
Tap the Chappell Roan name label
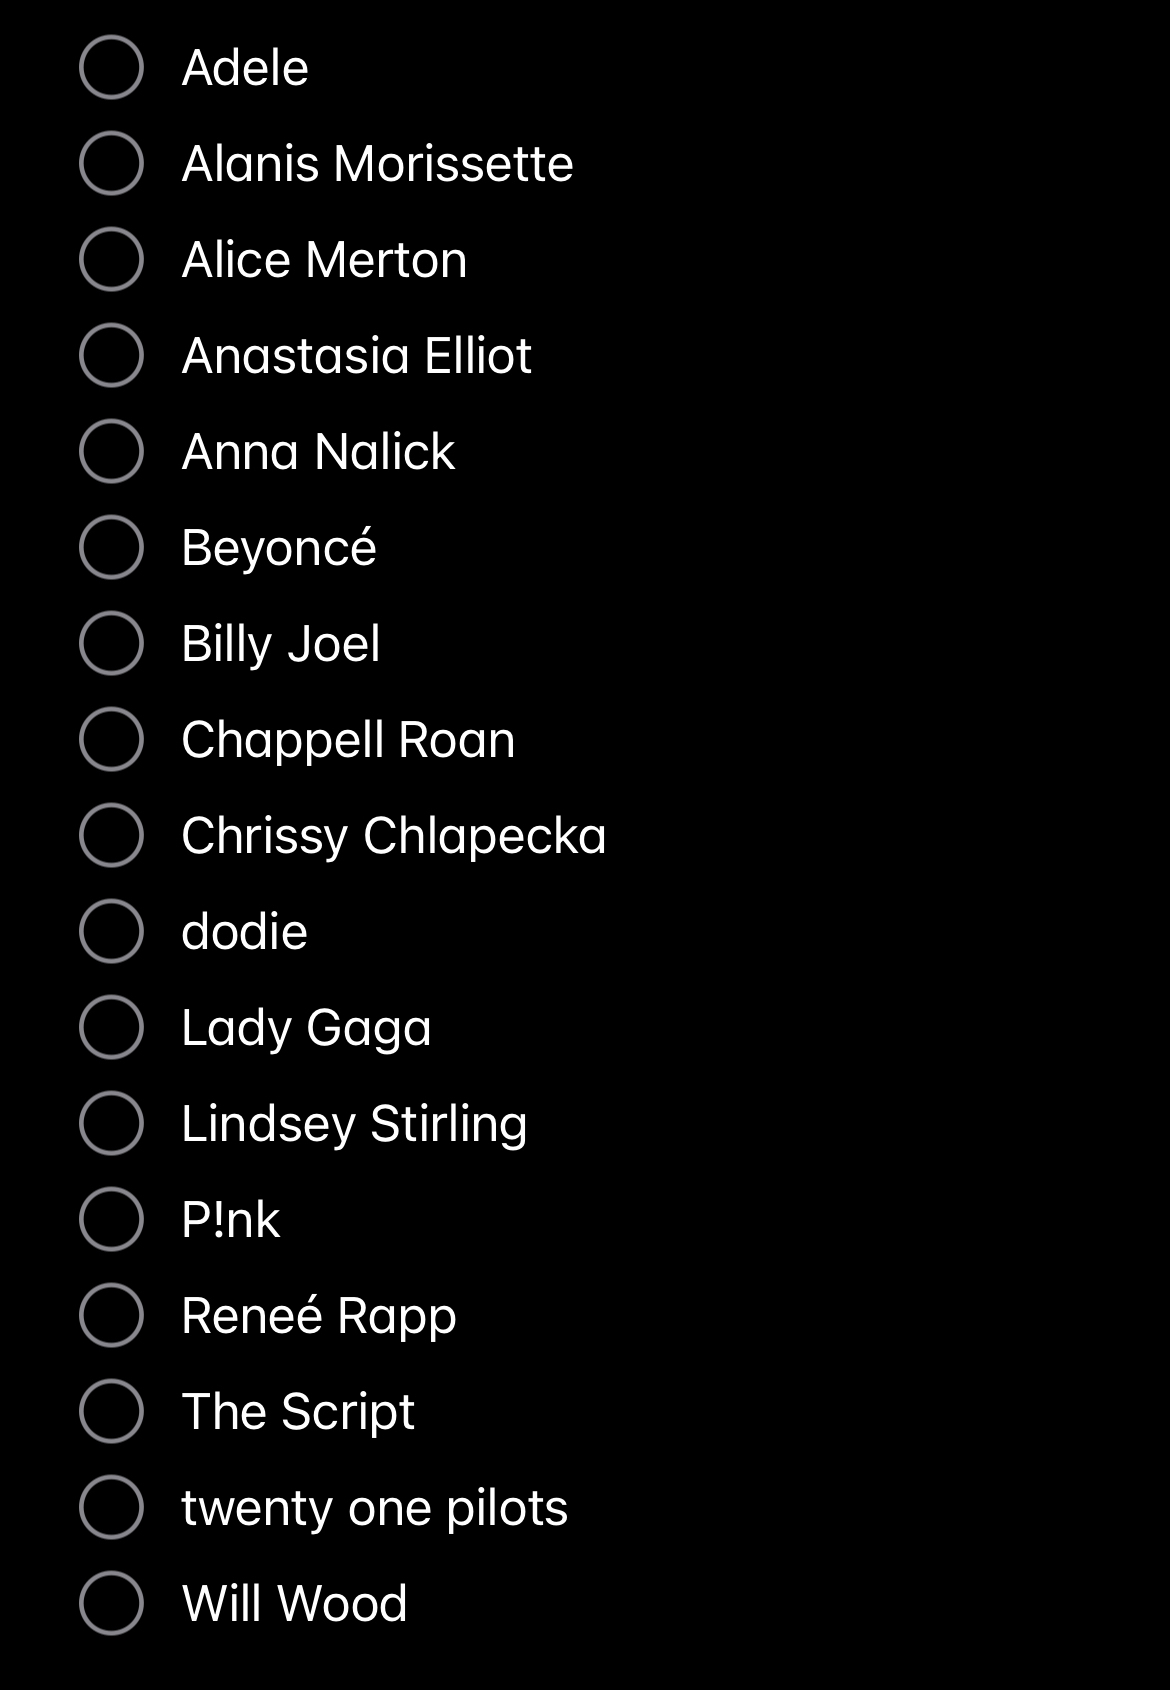pos(348,740)
